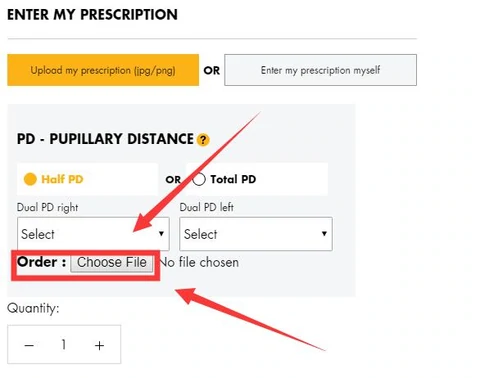Click the Choose File button
Image resolution: width=480 pixels, height=378 pixels.
click(x=112, y=263)
